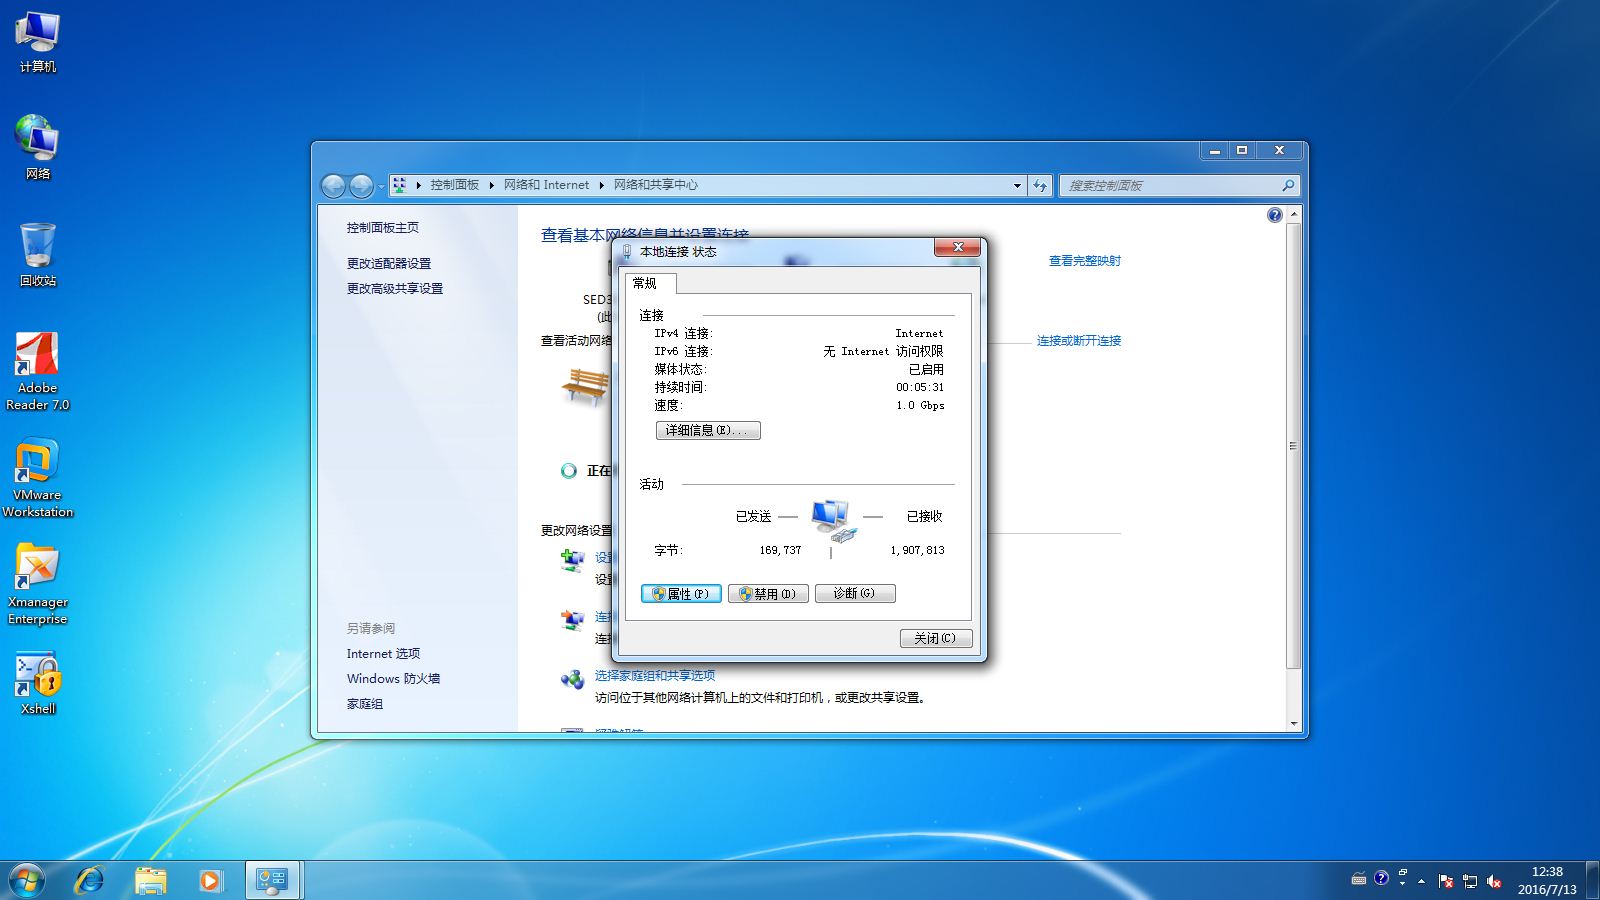Go back in Control Panel window
This screenshot has height=900, width=1600.
click(x=333, y=185)
